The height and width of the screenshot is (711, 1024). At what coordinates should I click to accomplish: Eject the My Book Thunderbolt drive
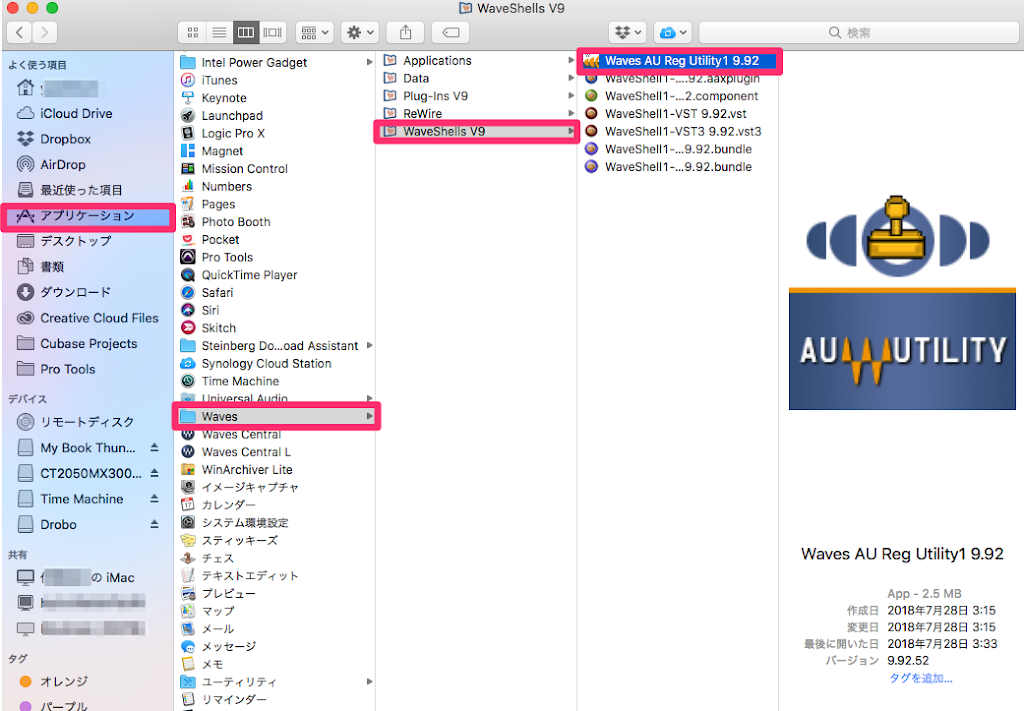point(154,447)
